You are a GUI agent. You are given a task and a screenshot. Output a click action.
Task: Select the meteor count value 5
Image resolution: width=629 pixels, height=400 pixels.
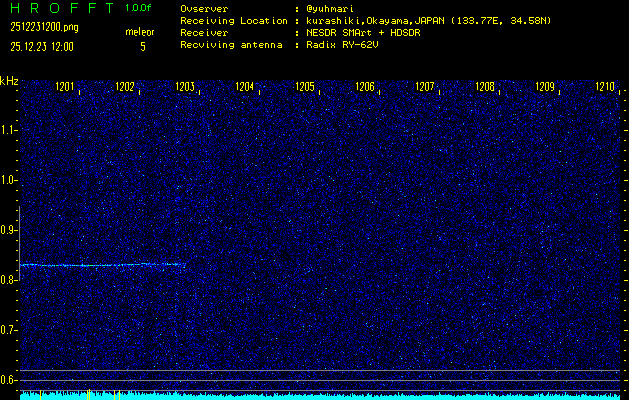click(142, 46)
